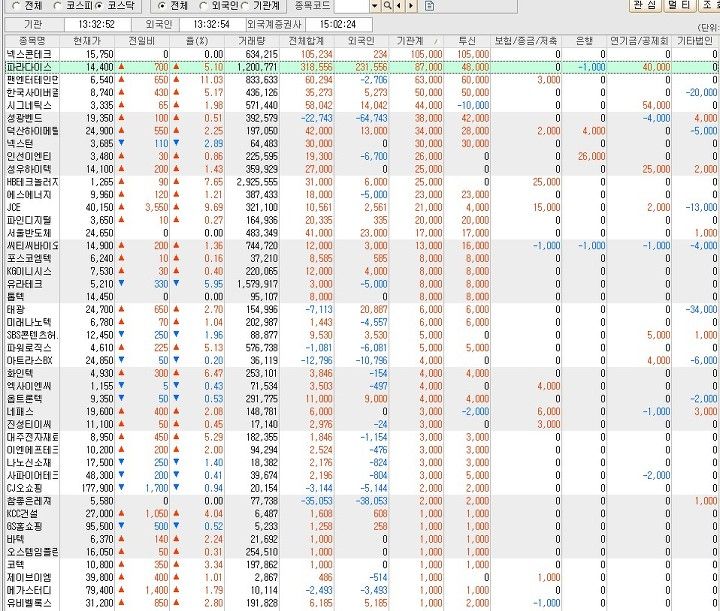Select the 아트라스BX stock row
Viewport: 720px width, 611px height.
[362, 360]
